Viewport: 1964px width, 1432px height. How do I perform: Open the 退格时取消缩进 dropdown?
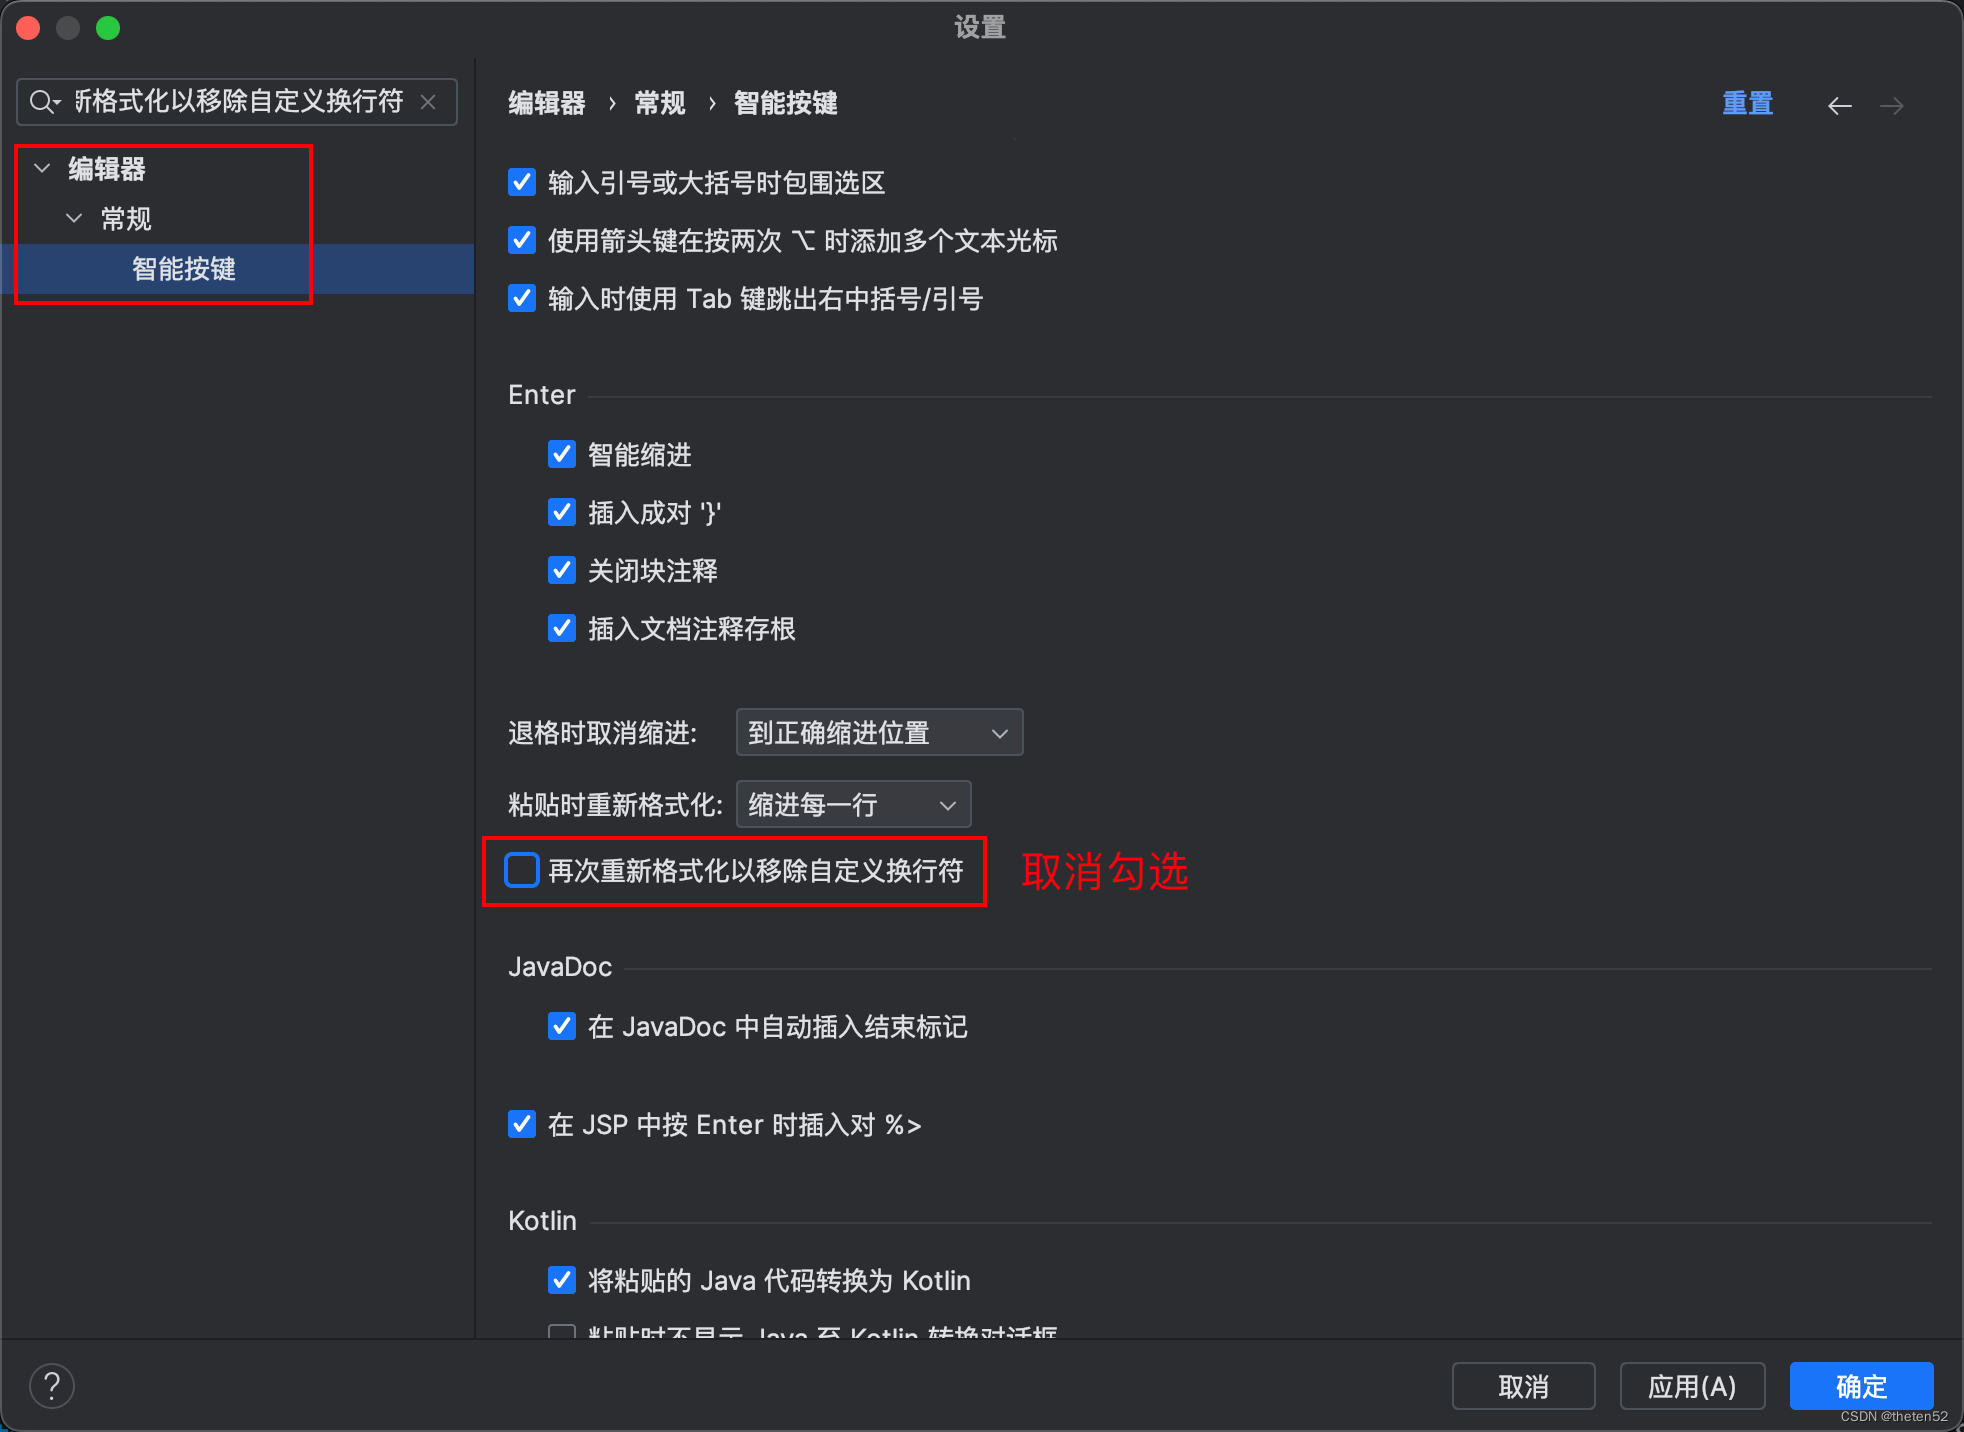878,732
